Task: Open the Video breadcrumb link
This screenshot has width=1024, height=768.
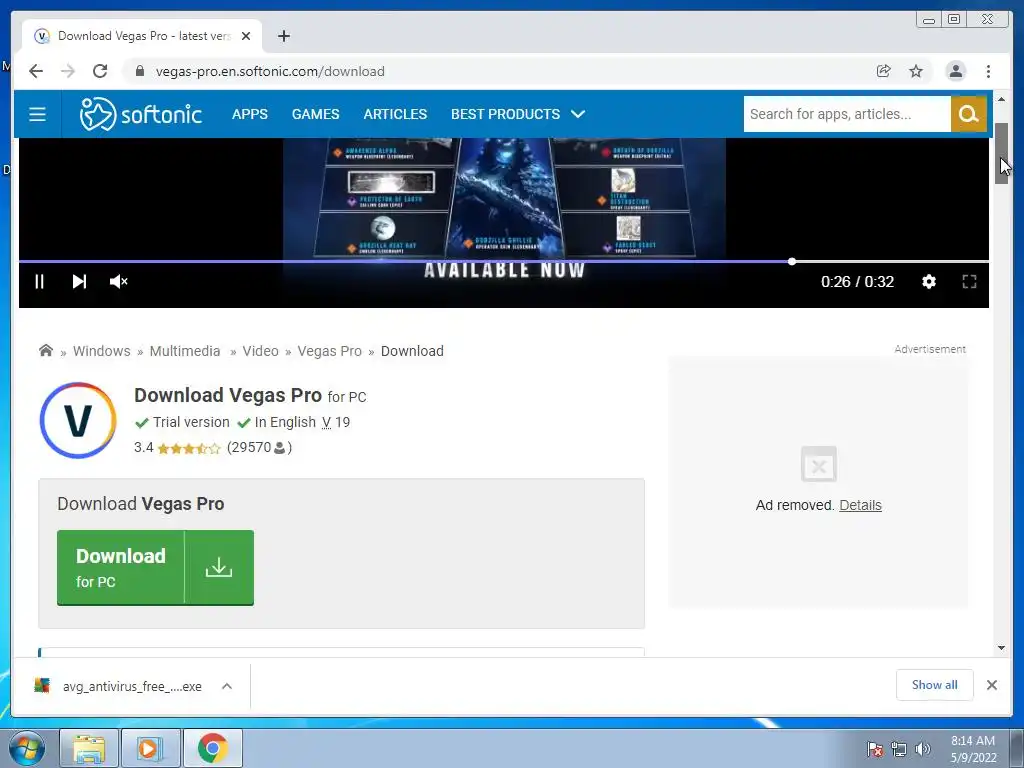Action: (x=261, y=351)
